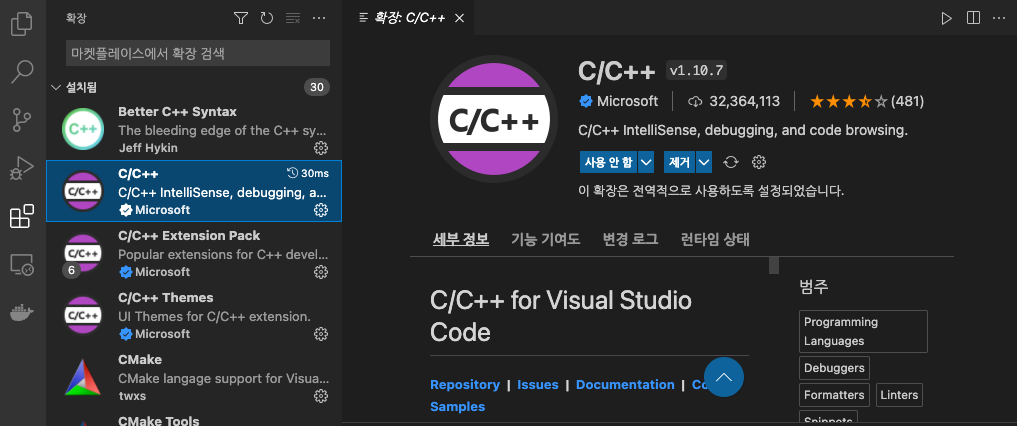Click the Programming Languages category tag
Viewport: 1017px width, 426px height.
pyautogui.click(x=863, y=331)
